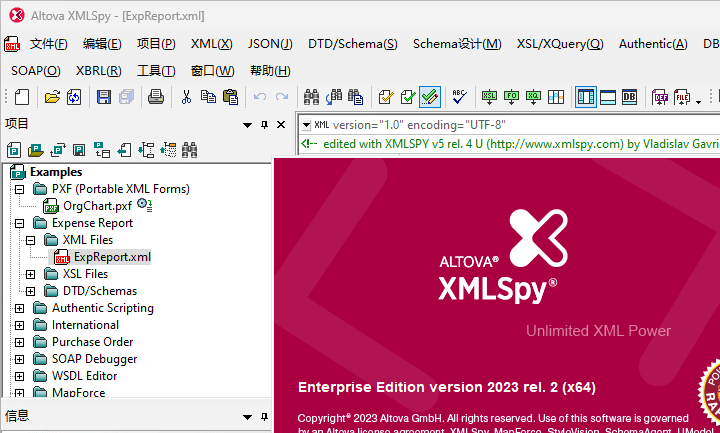Viewport: 720px width, 433px height.
Task: Click the Find Next binoculars icon
Action: coord(334,97)
